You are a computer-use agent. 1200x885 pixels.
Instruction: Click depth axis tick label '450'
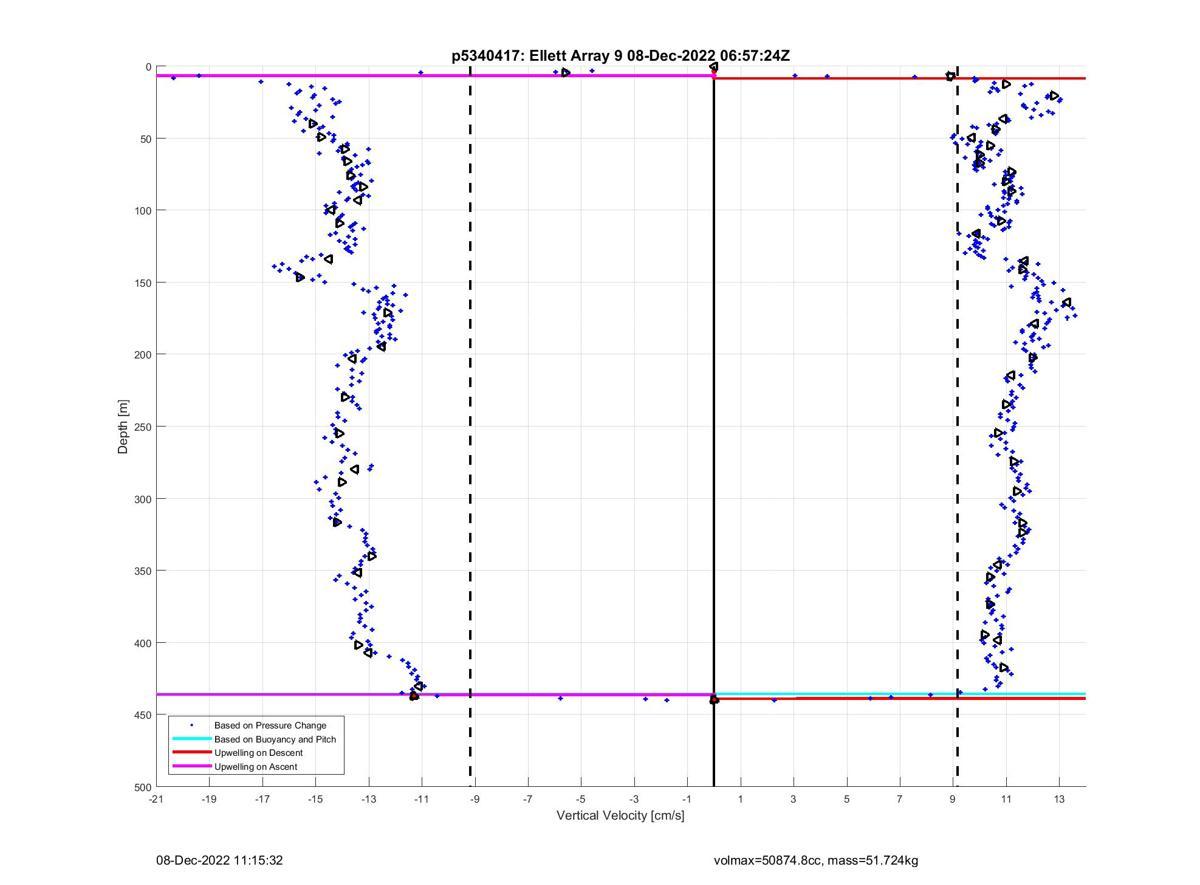tap(142, 714)
